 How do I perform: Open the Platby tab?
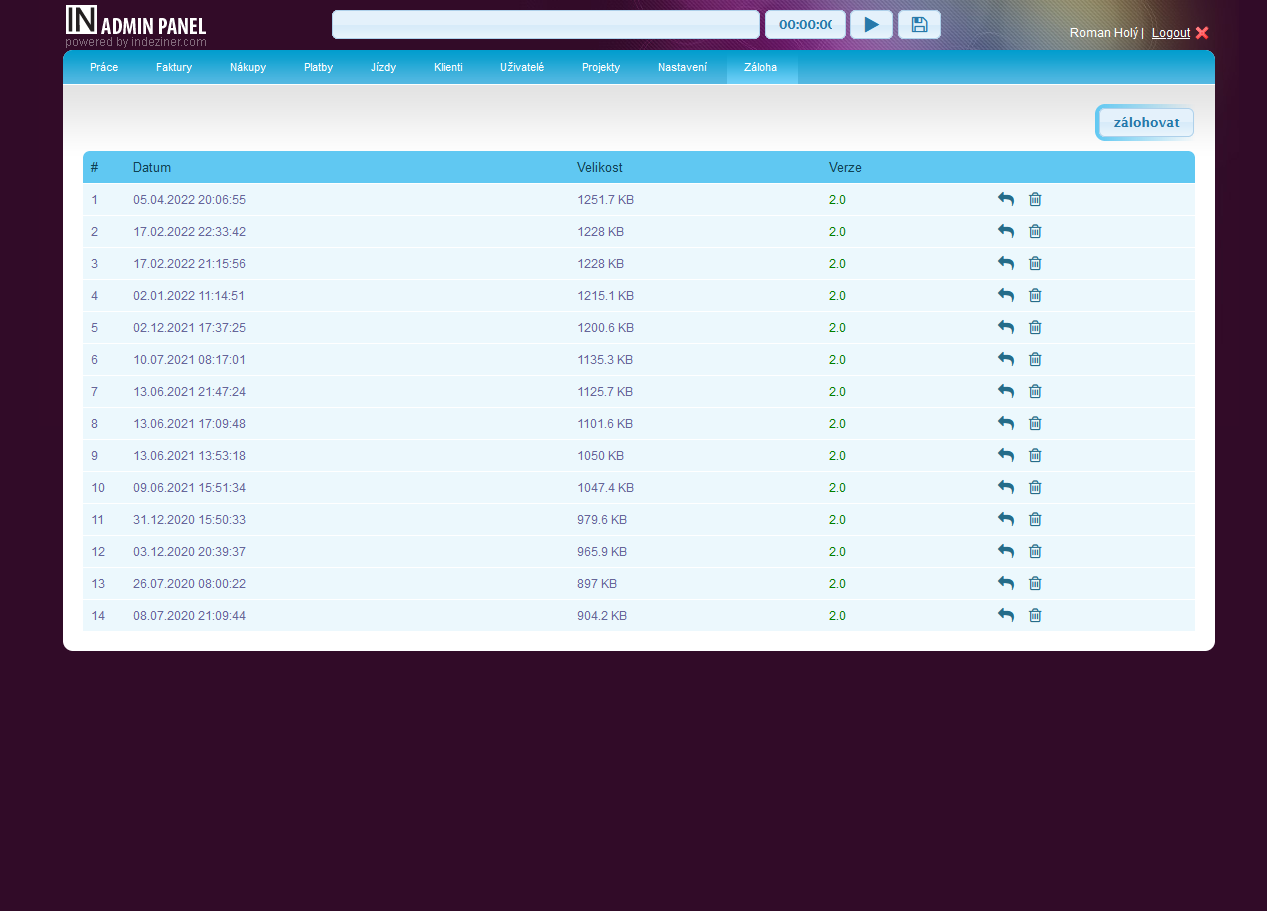318,67
